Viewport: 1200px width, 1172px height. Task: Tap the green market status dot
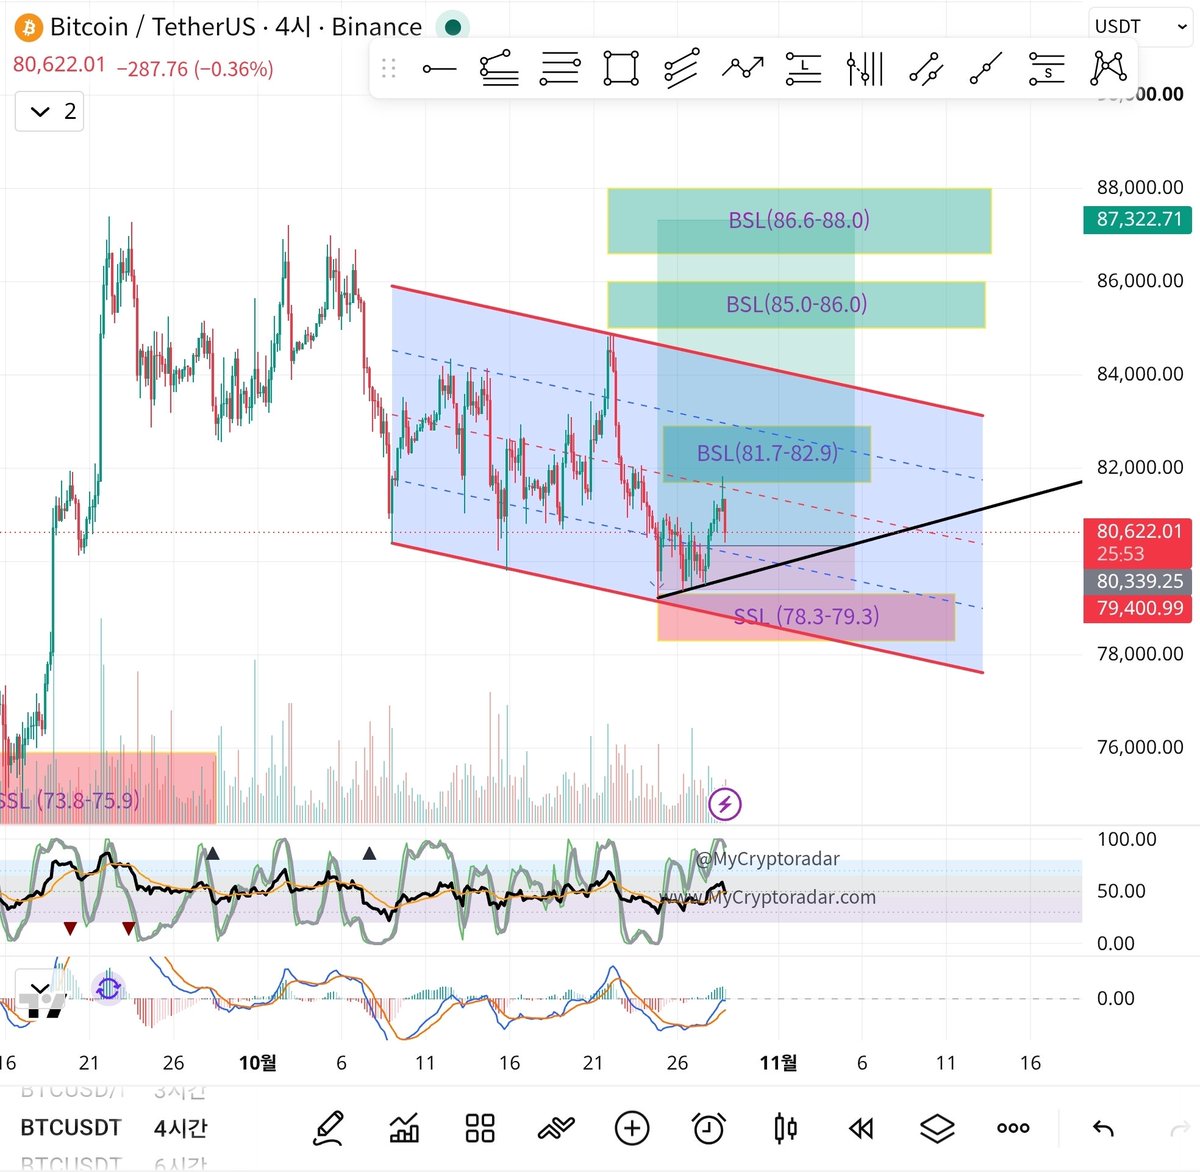click(453, 27)
